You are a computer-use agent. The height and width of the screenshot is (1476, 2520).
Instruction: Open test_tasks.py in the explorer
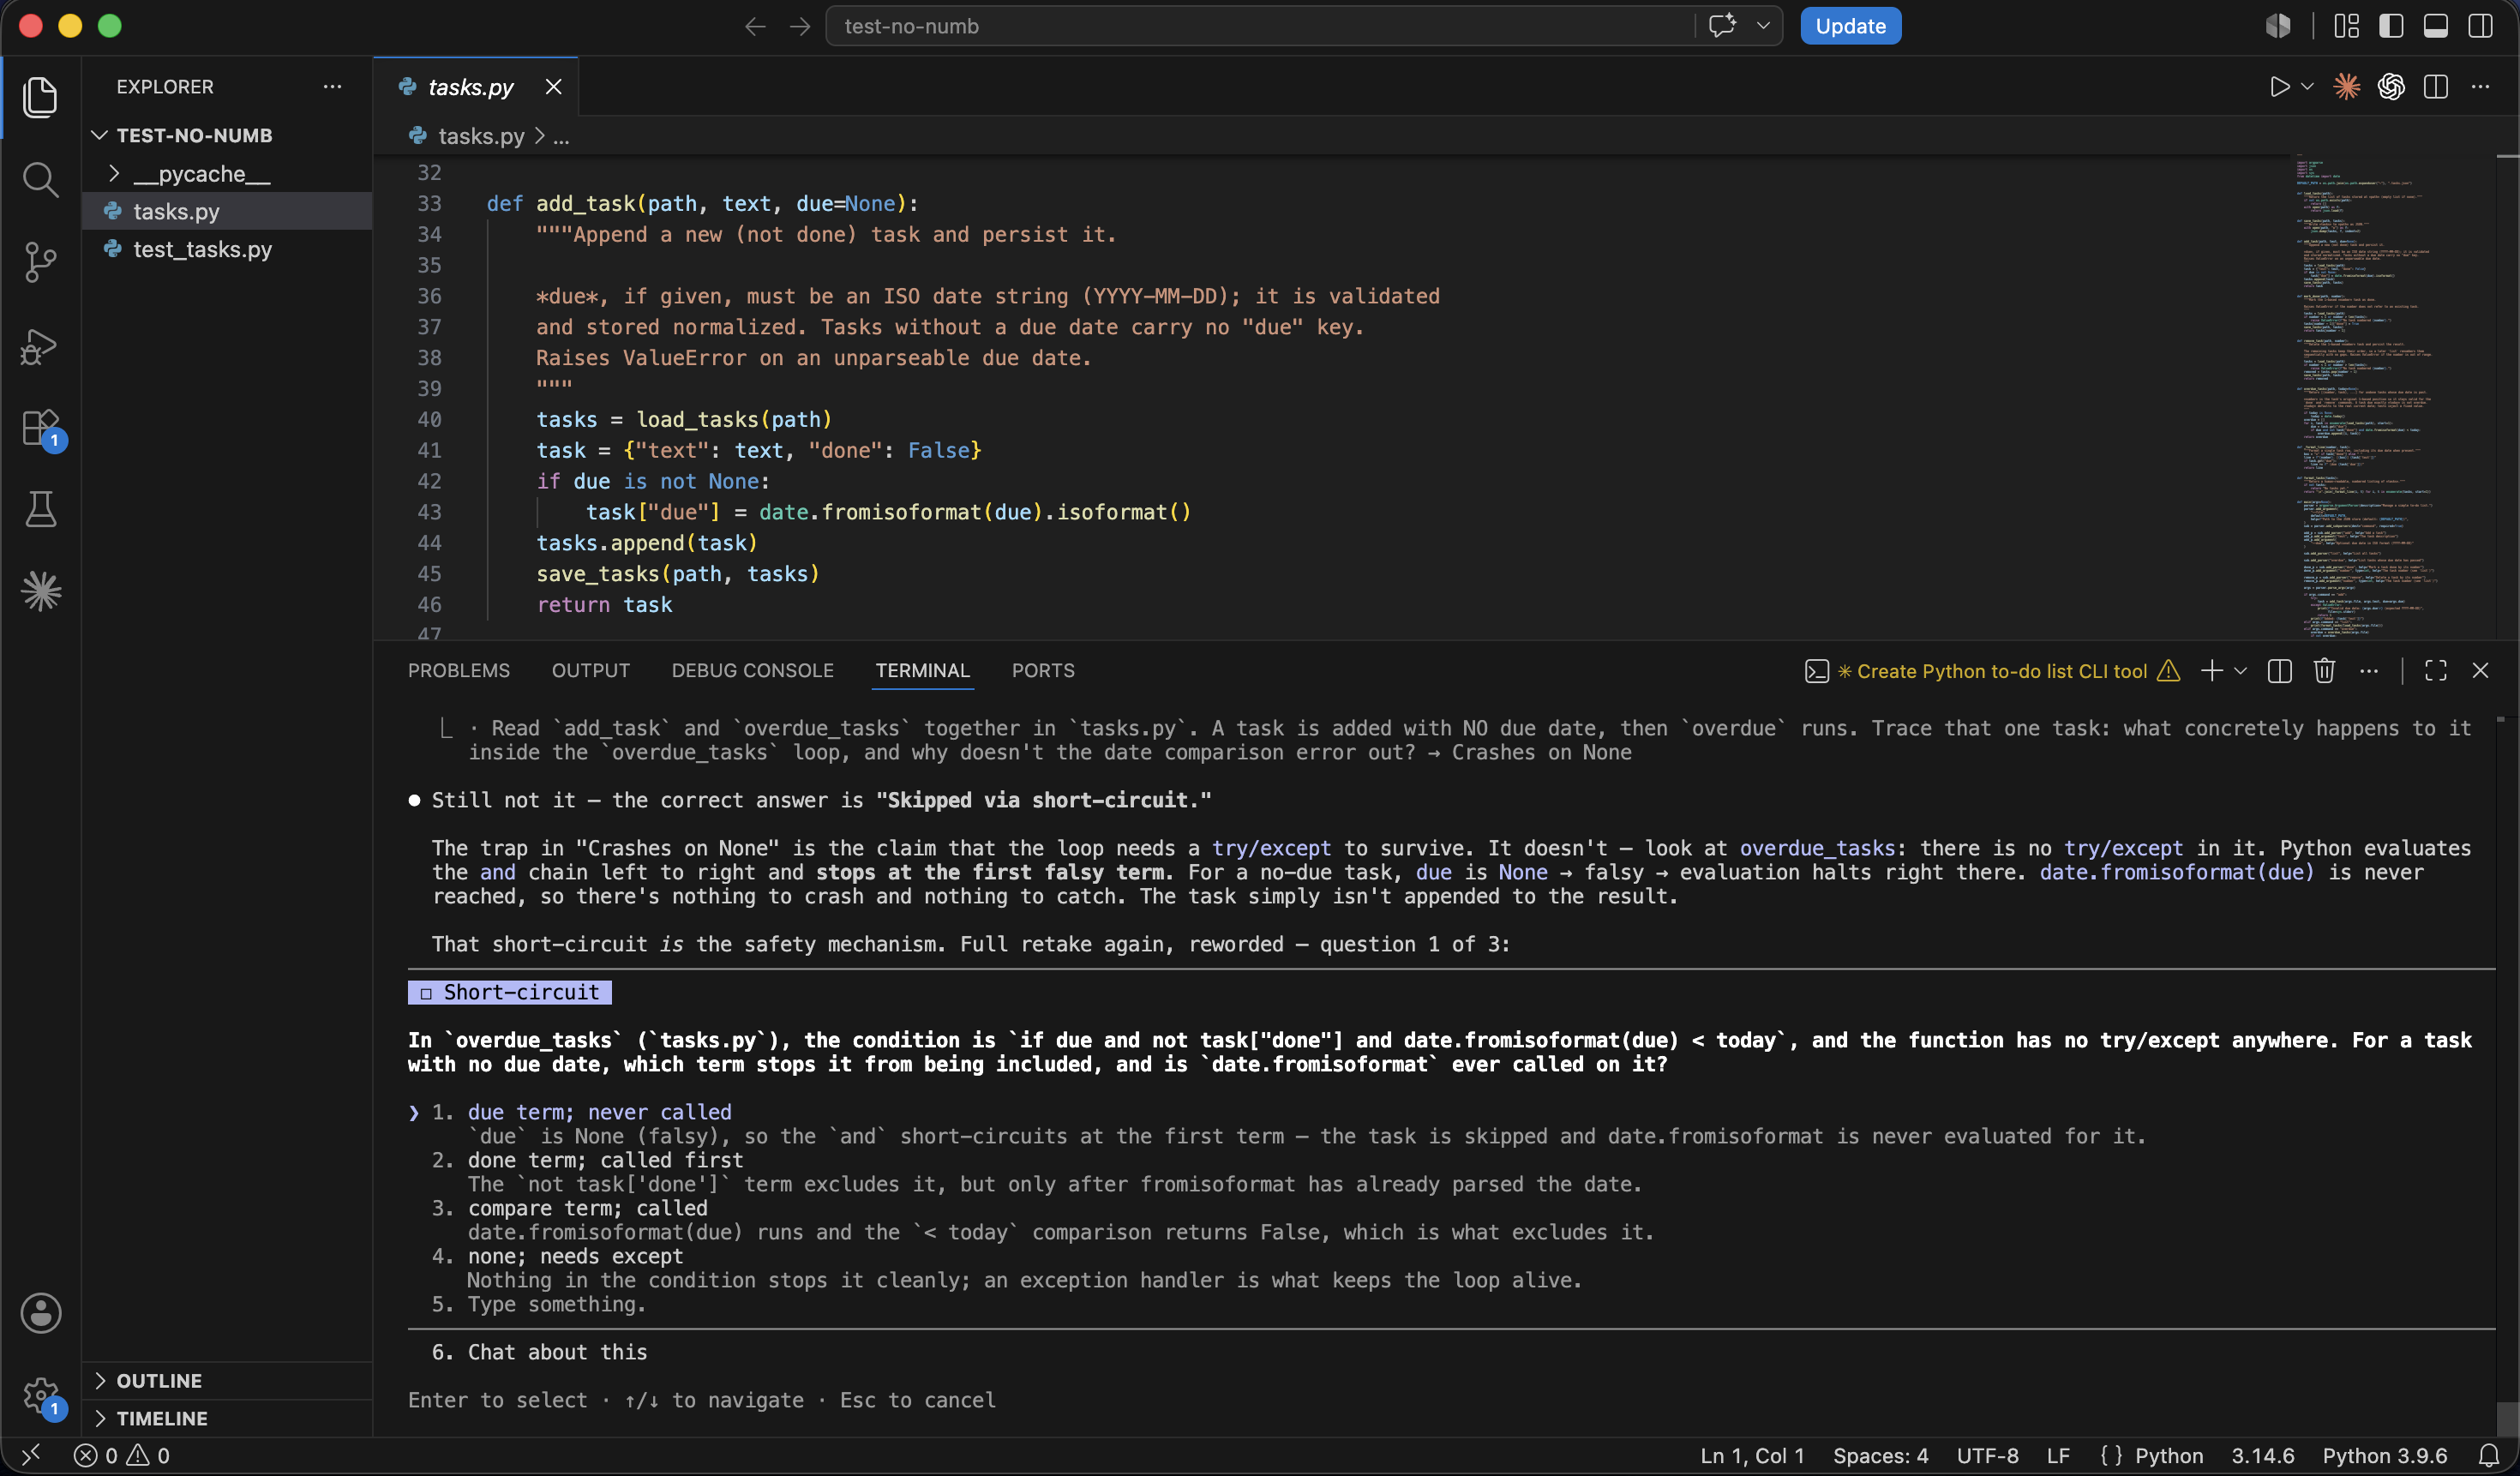tap(202, 249)
